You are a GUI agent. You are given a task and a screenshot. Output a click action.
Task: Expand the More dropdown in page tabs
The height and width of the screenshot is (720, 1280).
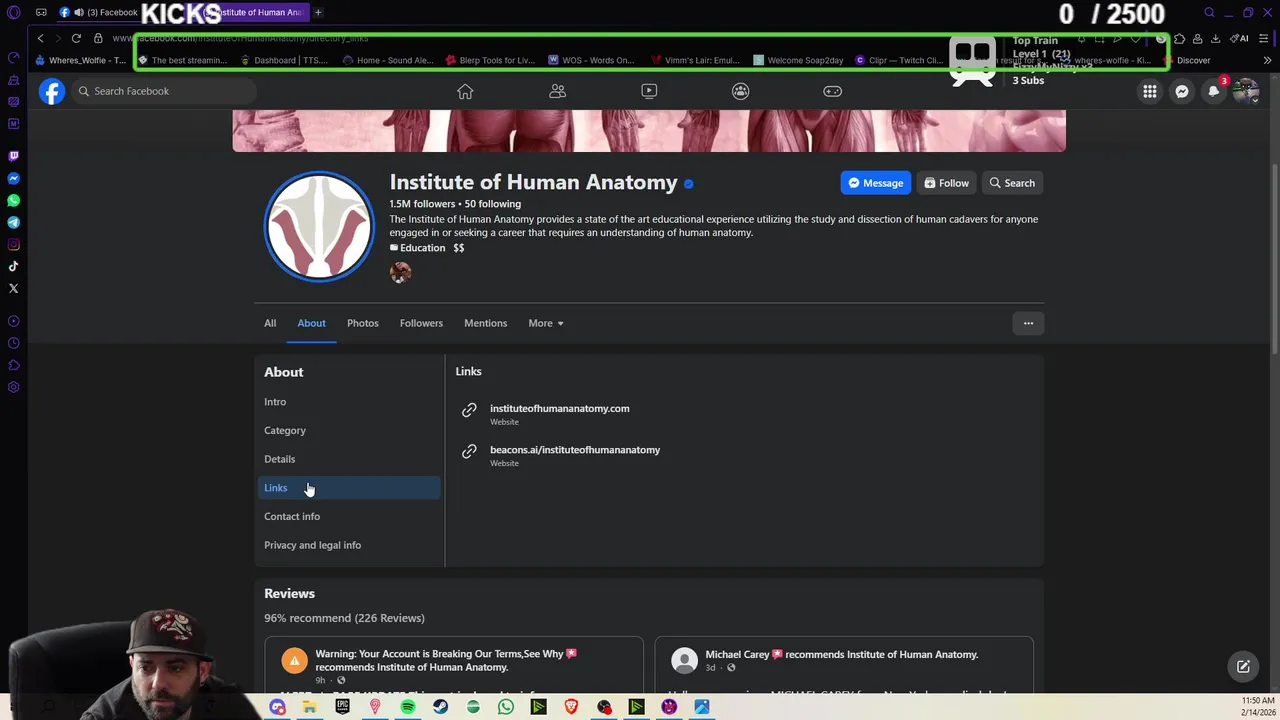546,323
